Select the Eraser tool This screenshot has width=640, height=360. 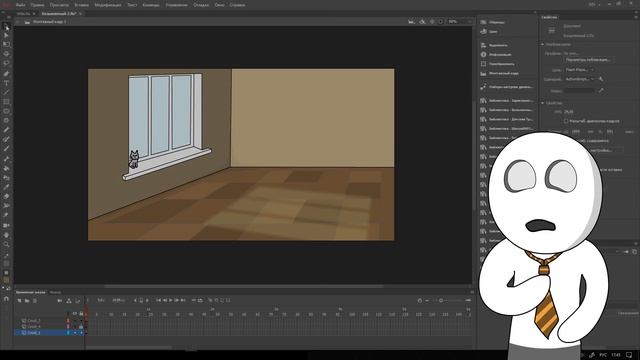6,196
